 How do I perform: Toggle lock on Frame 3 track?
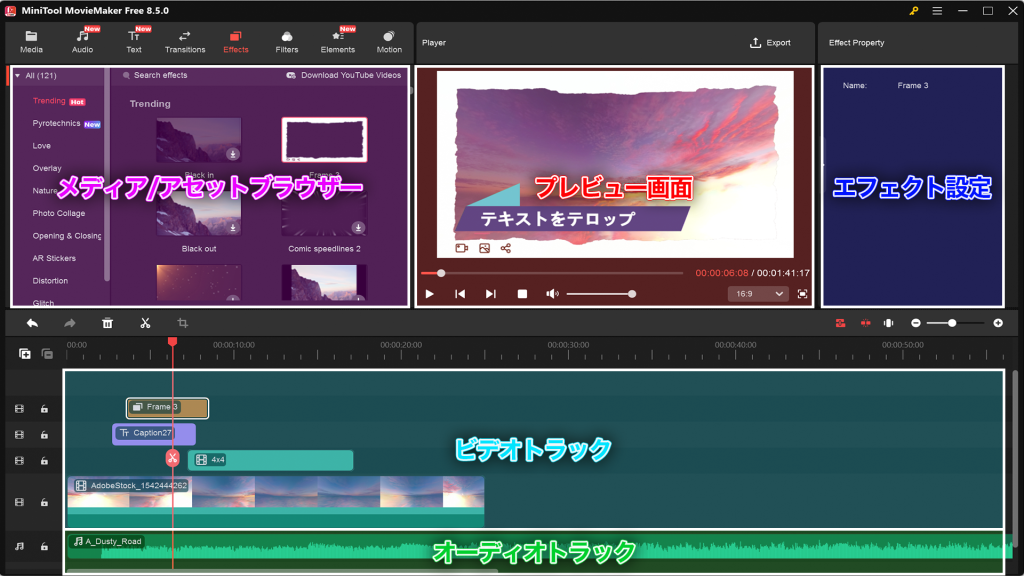[x=44, y=409]
